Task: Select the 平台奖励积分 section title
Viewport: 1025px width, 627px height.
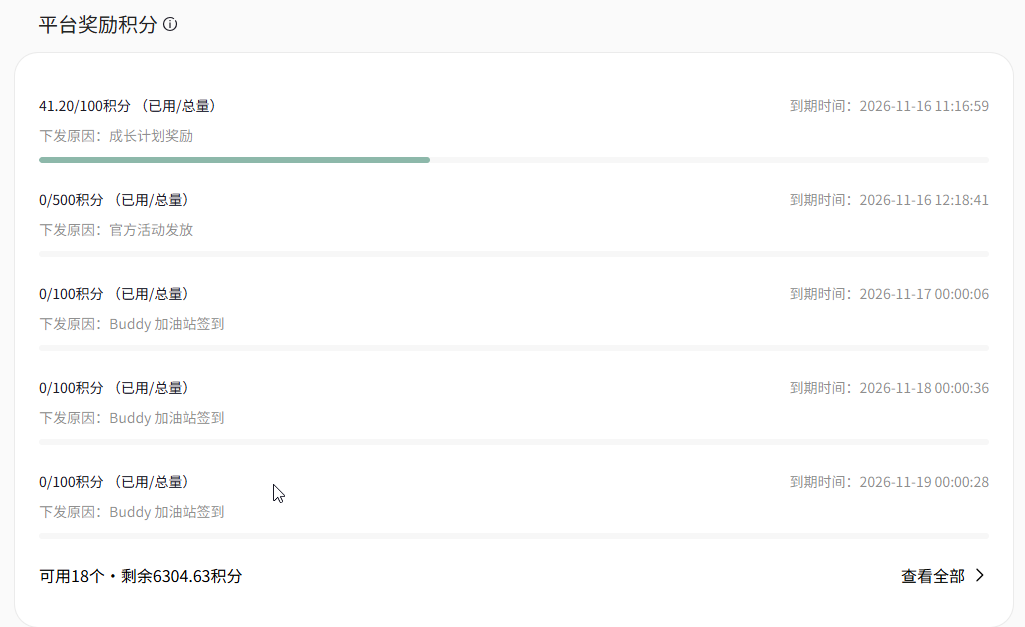Action: [98, 25]
